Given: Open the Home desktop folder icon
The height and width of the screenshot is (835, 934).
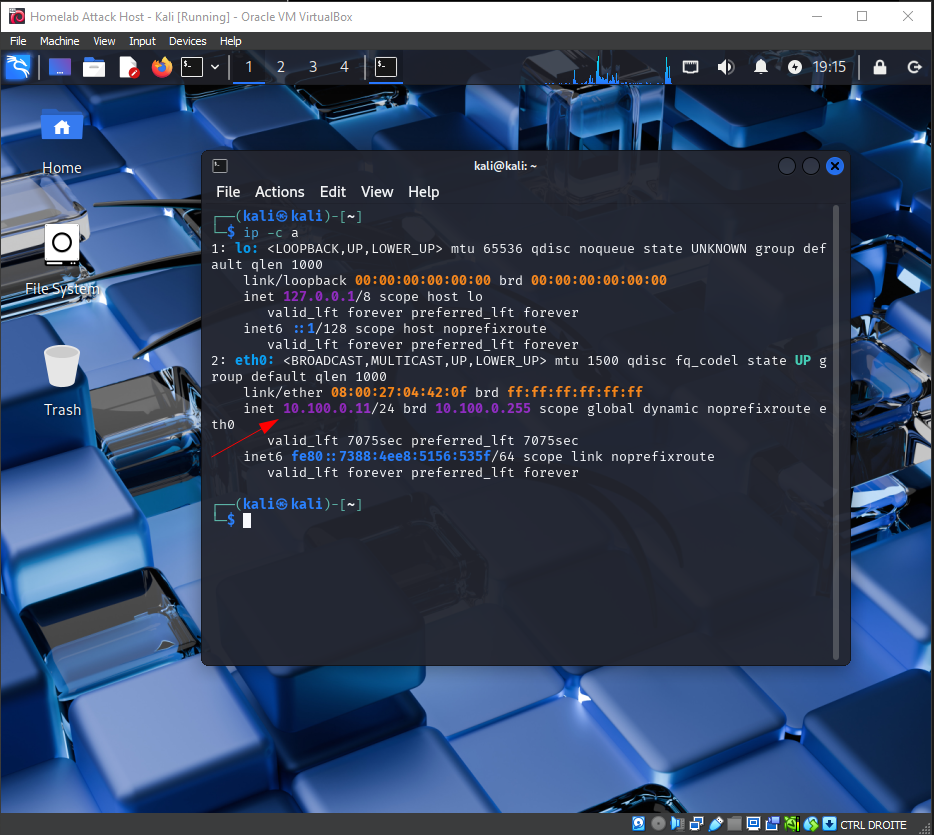Looking at the screenshot, I should point(62,142).
